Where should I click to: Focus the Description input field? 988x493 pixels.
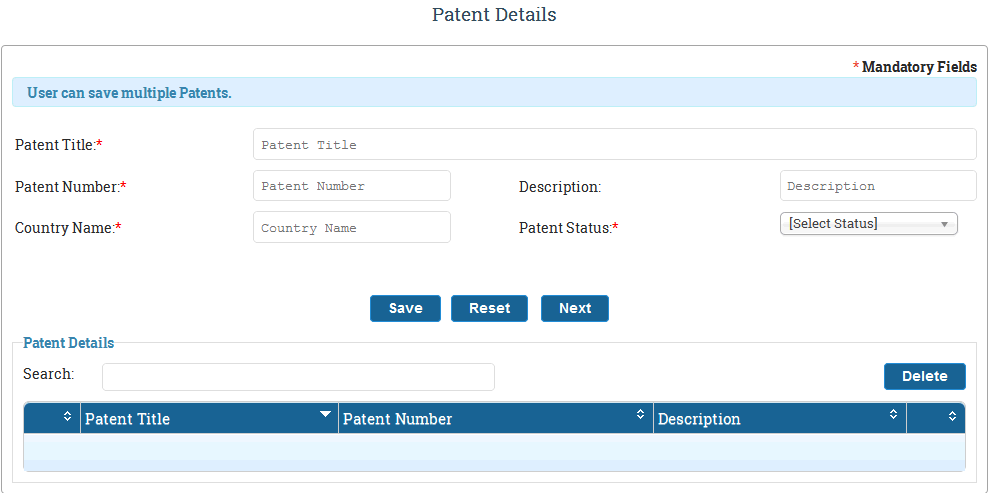coord(878,186)
